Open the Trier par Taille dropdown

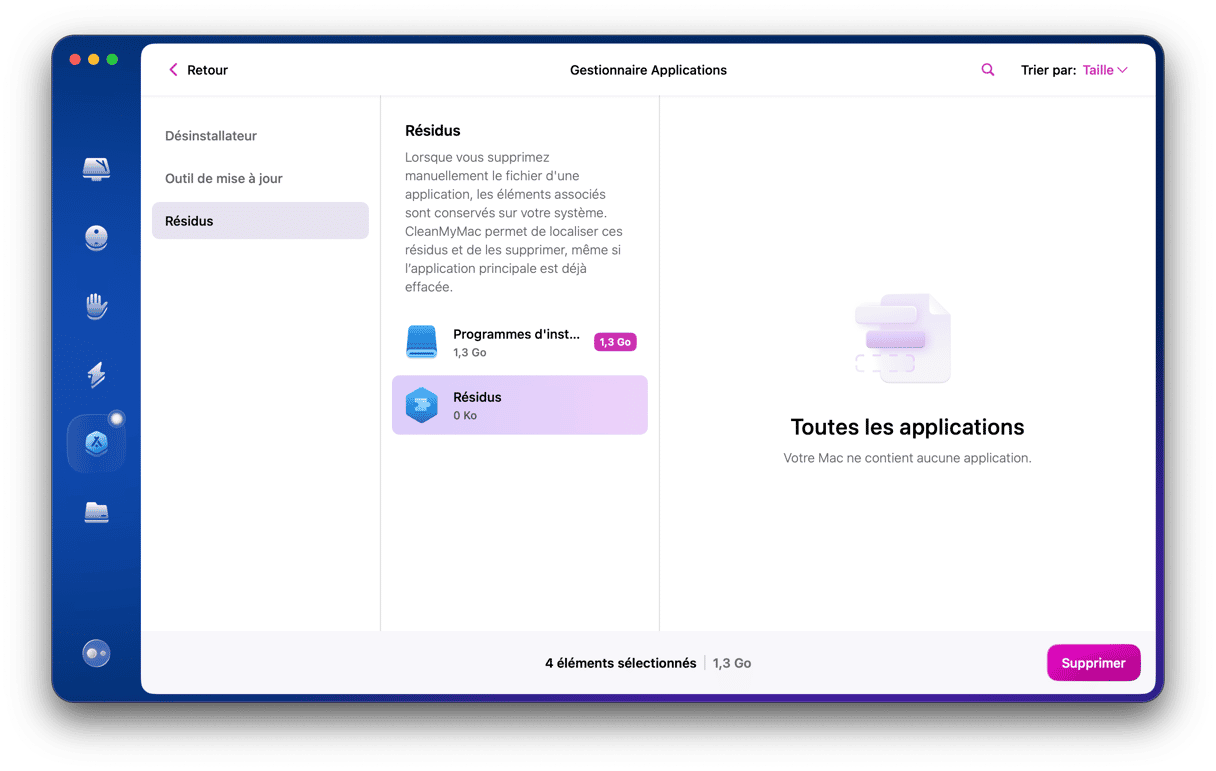pos(1105,70)
